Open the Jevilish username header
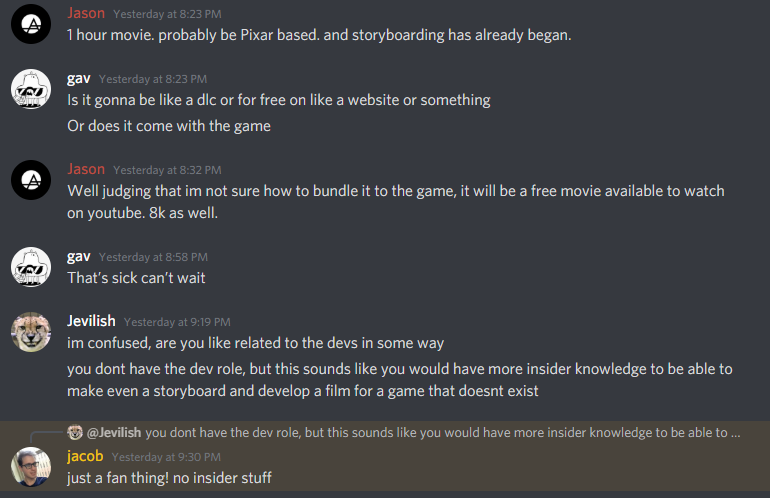Screen dimensions: 770x498 tap(91, 321)
